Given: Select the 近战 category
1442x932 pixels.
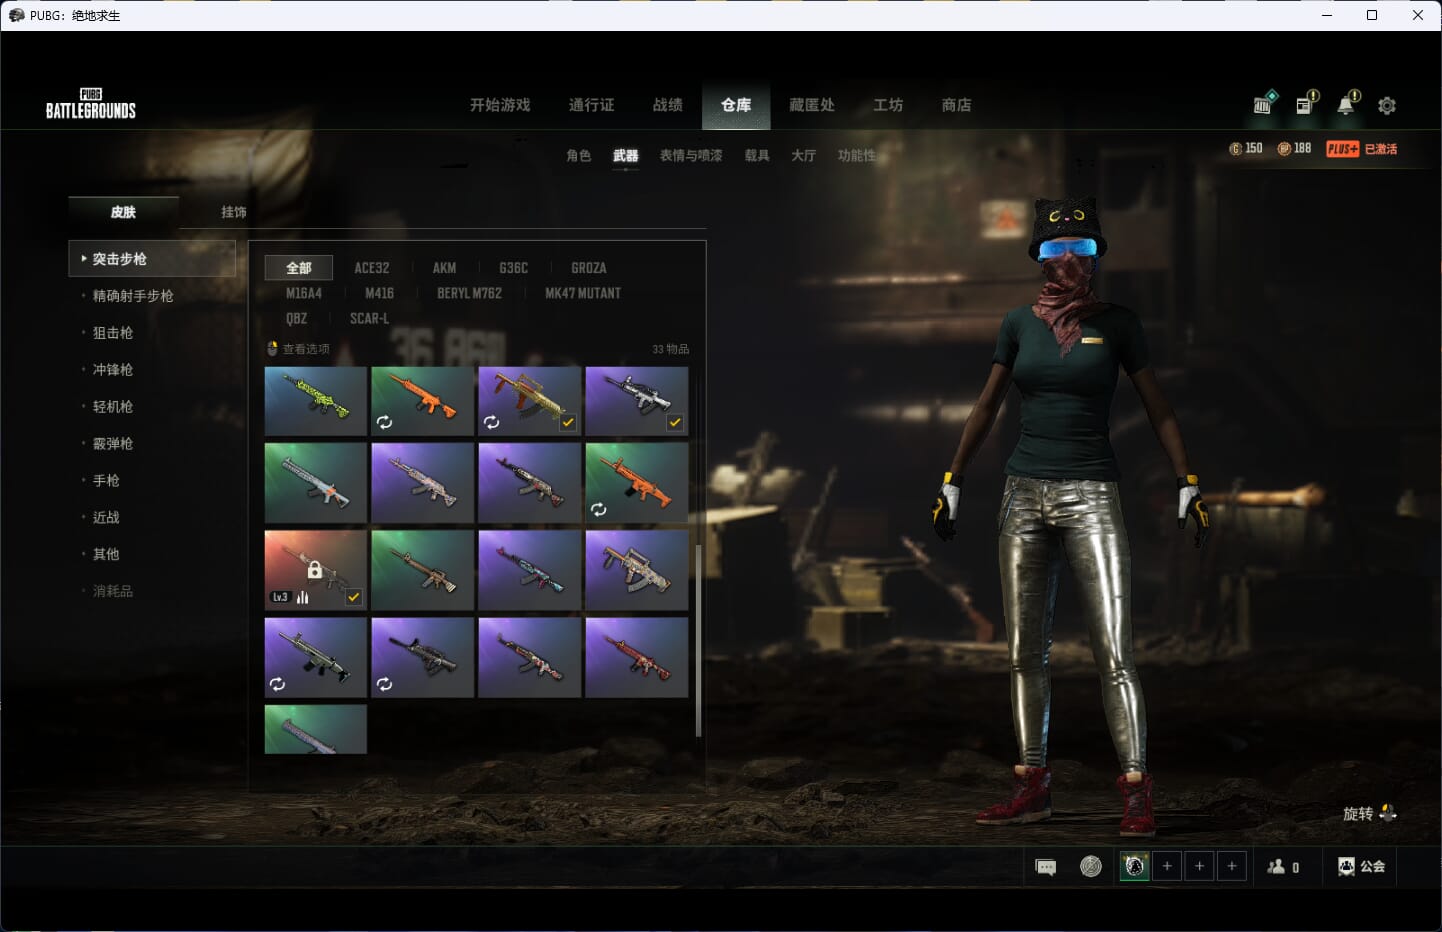Looking at the screenshot, I should [106, 518].
